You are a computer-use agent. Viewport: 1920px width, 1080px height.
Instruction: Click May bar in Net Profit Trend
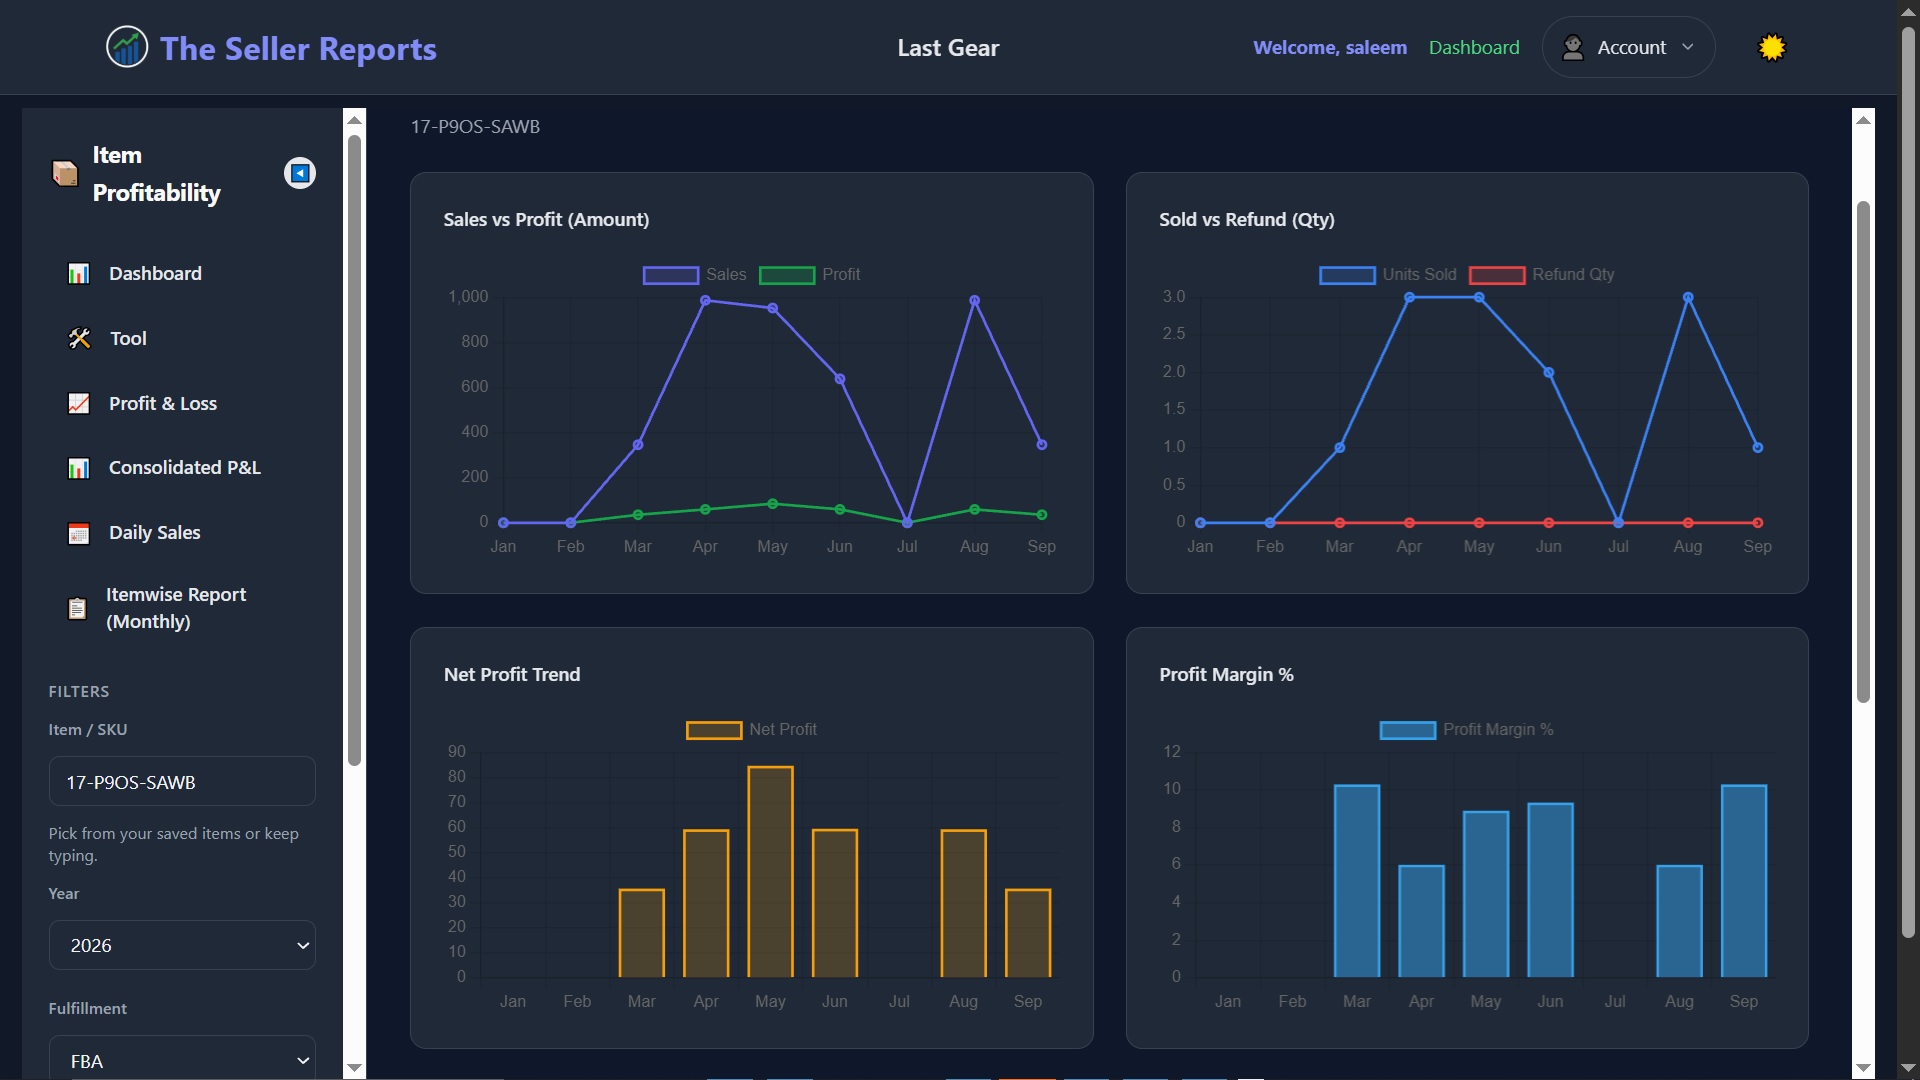(x=771, y=872)
